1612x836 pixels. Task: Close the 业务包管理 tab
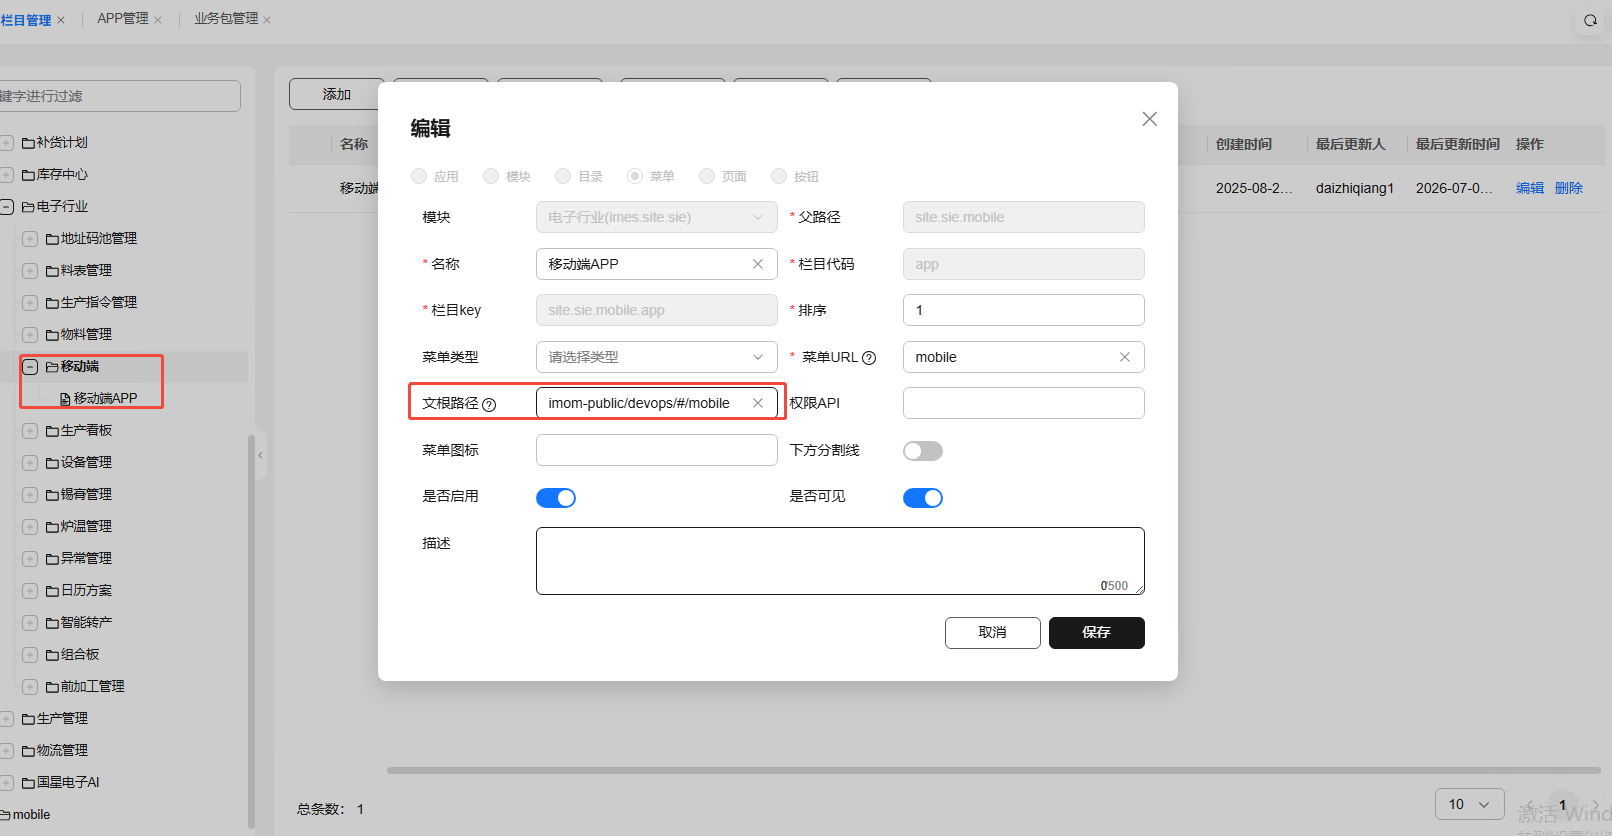267,20
